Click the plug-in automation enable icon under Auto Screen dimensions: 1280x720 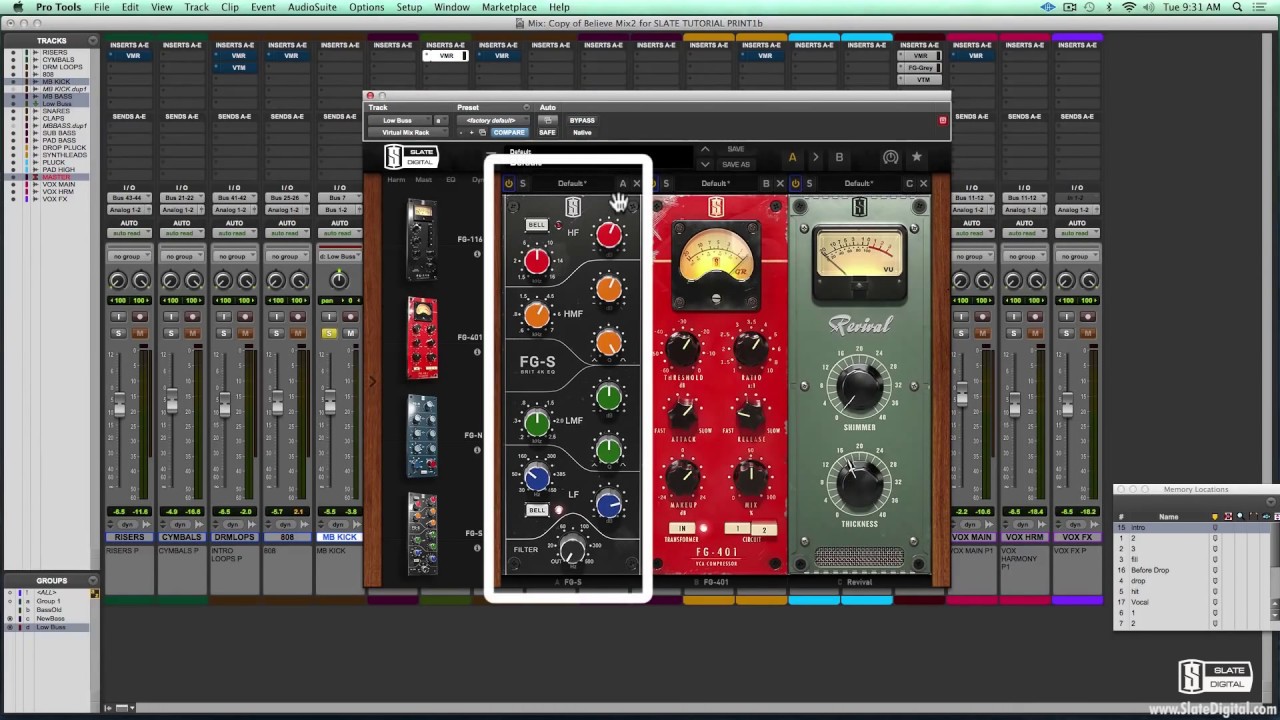547,120
